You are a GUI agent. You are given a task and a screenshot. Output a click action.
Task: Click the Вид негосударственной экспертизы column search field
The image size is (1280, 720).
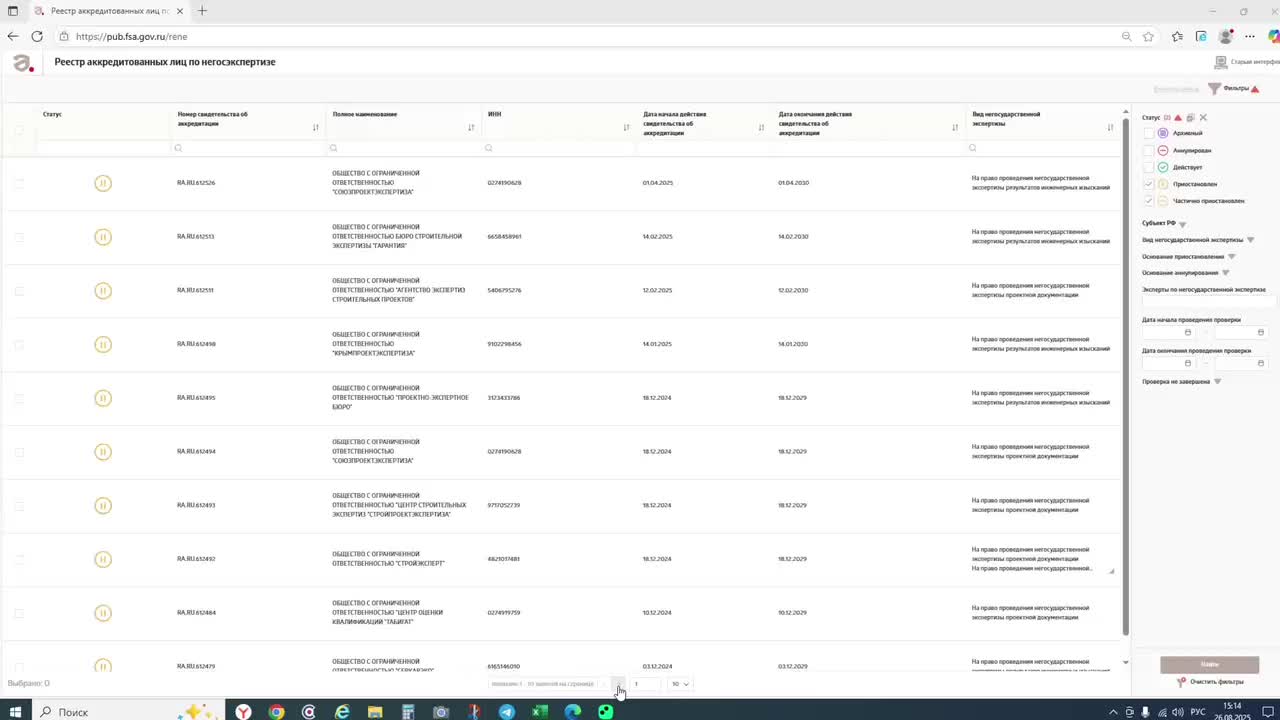(x=1042, y=148)
